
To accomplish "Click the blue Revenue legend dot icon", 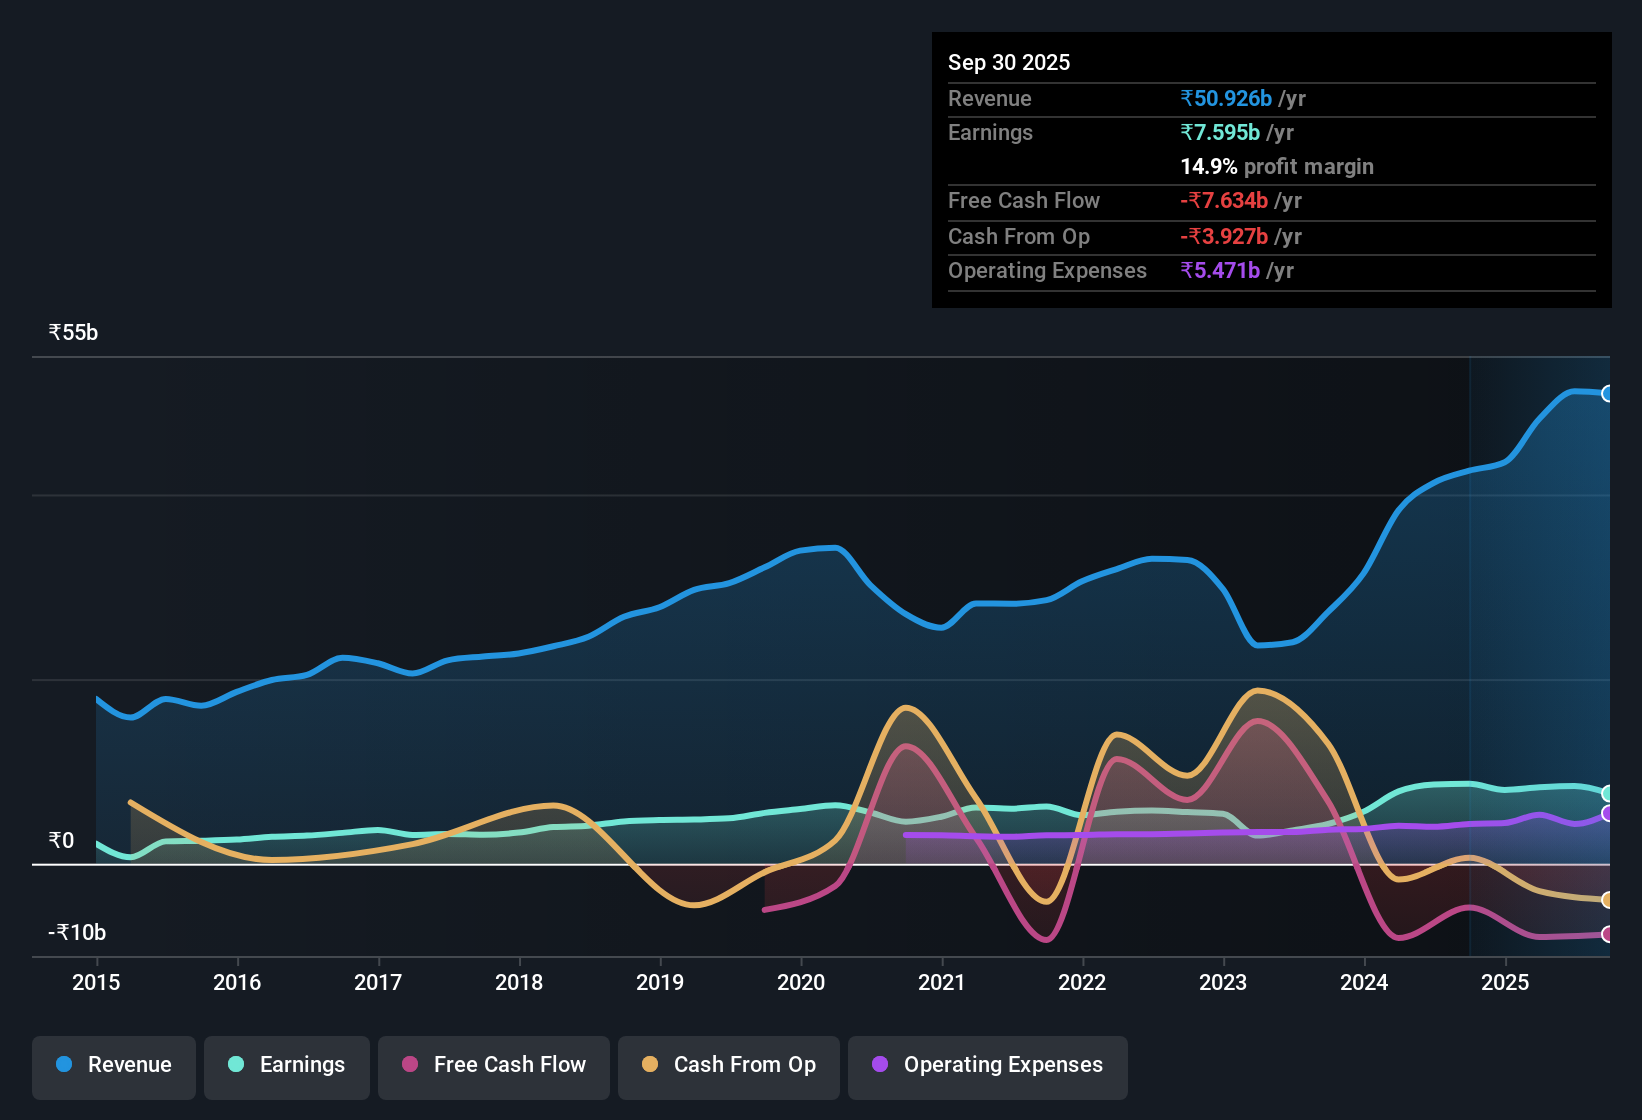I will [x=62, y=1065].
